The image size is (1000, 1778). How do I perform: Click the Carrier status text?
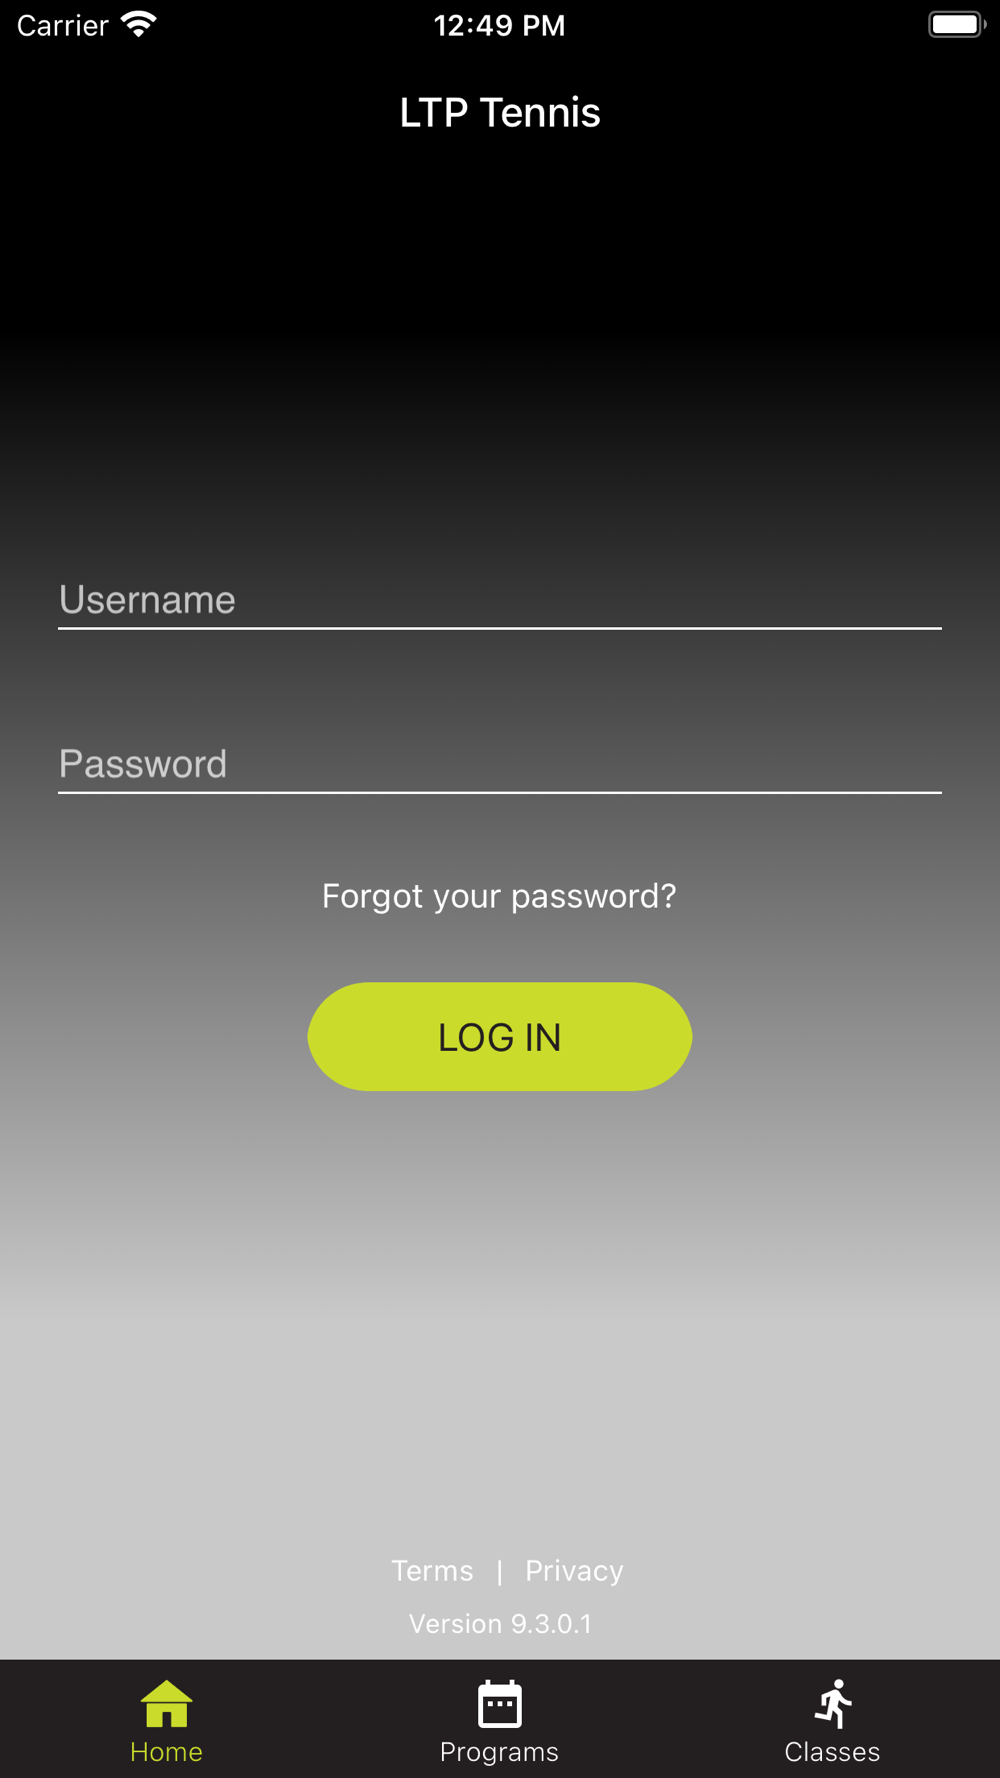(x=62, y=25)
